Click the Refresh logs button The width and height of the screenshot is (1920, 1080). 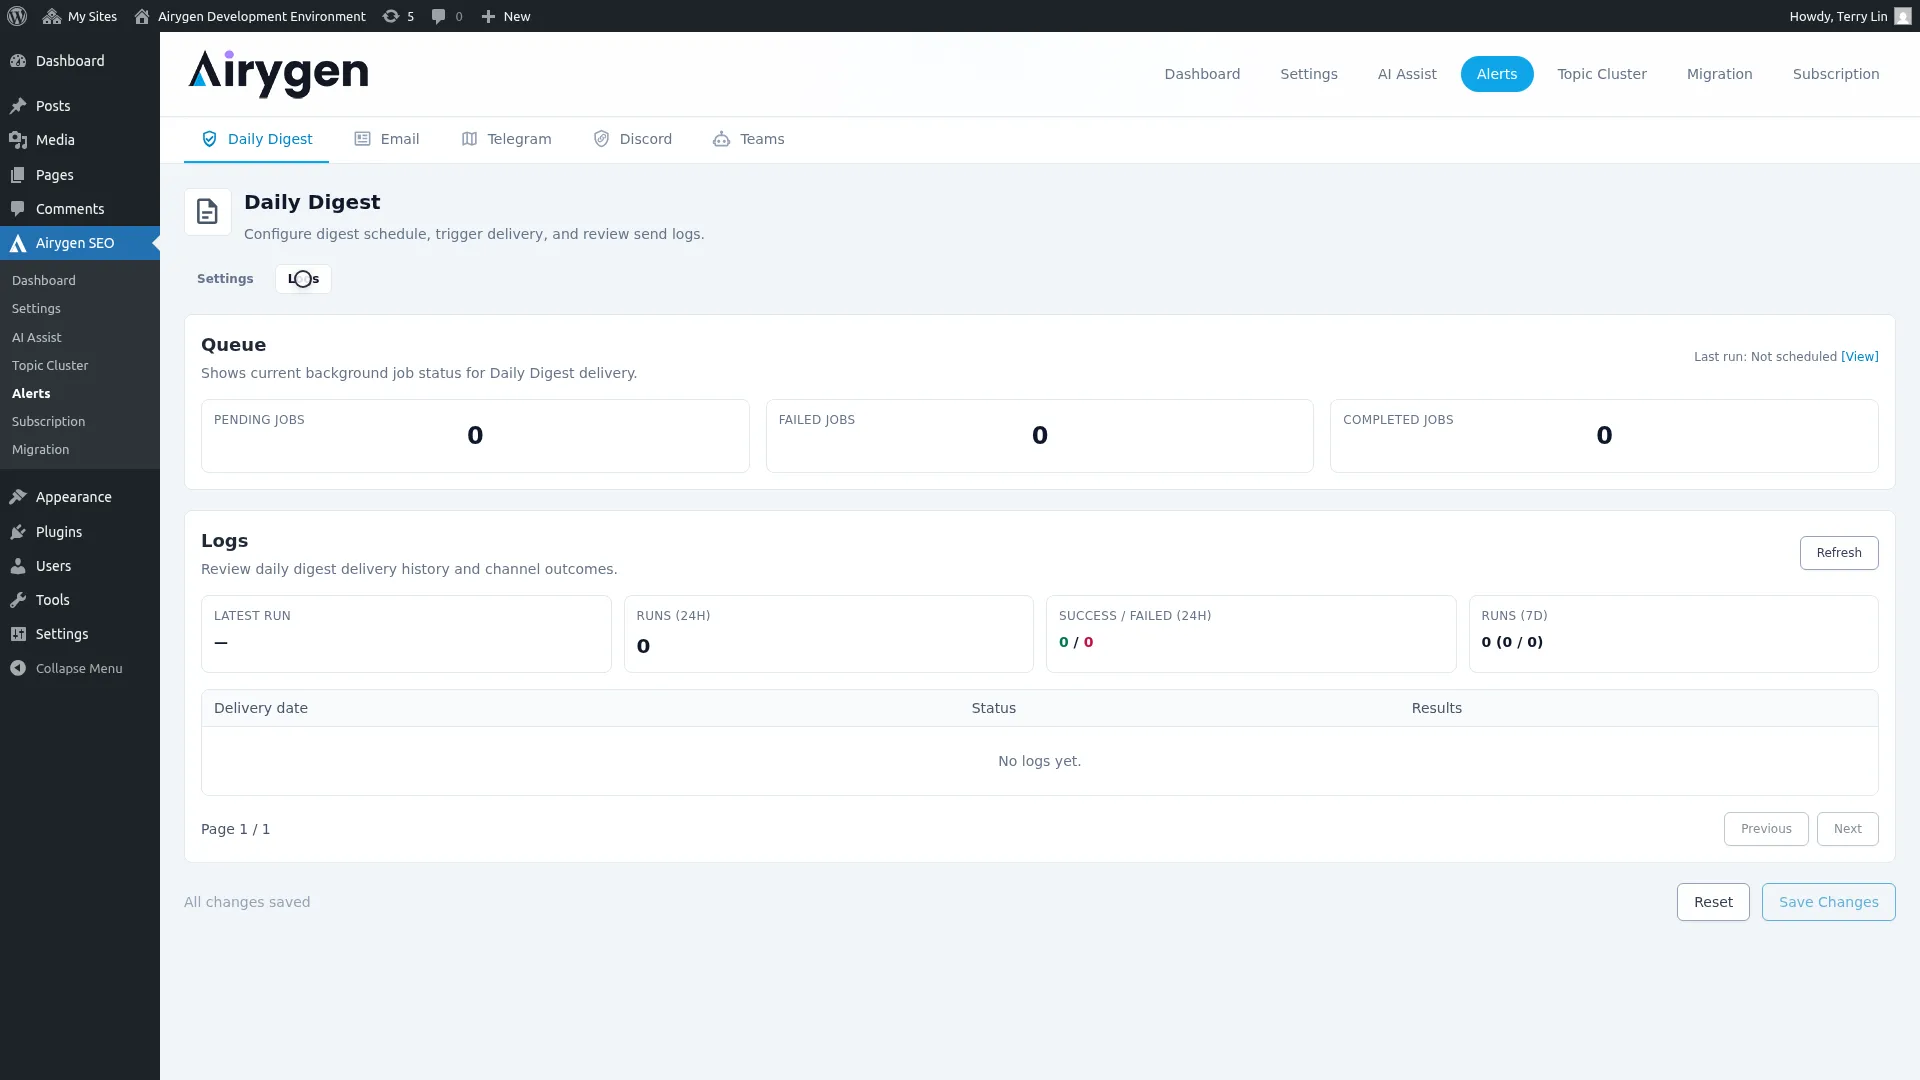coord(1838,553)
